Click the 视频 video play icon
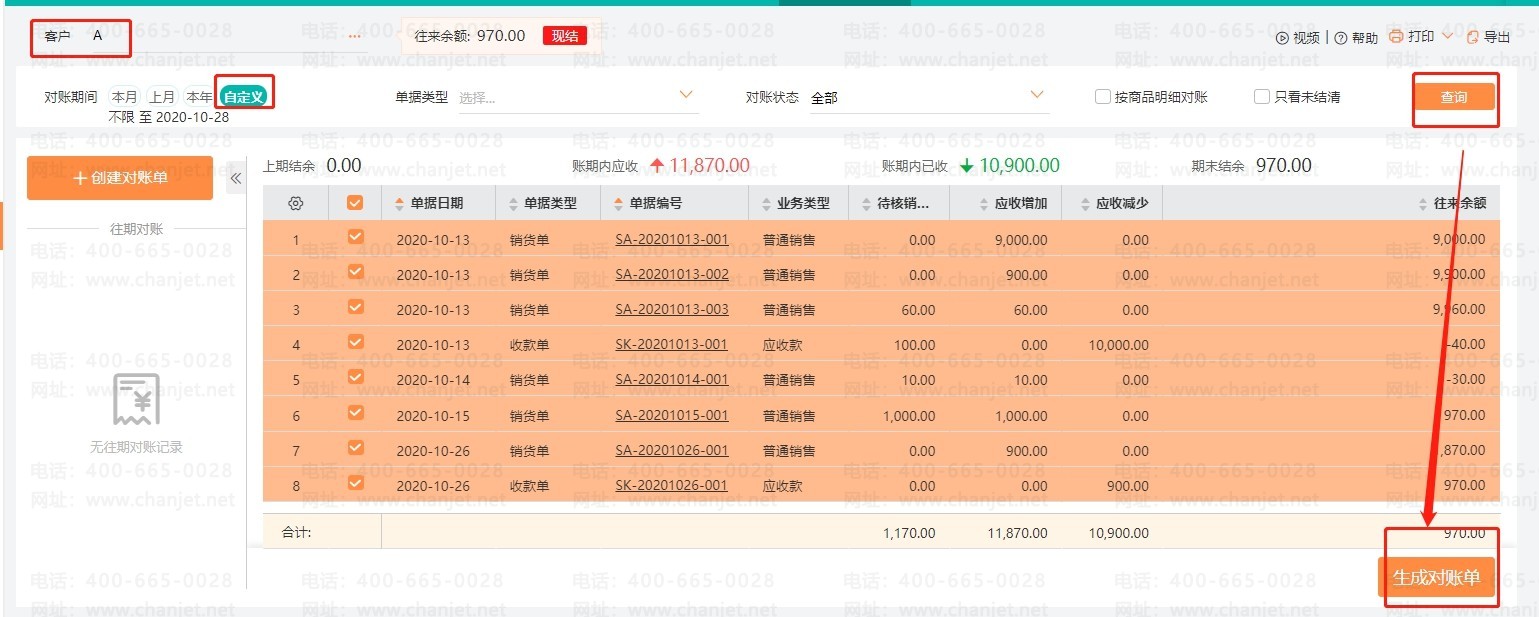The width and height of the screenshot is (1539, 617). 1282,38
